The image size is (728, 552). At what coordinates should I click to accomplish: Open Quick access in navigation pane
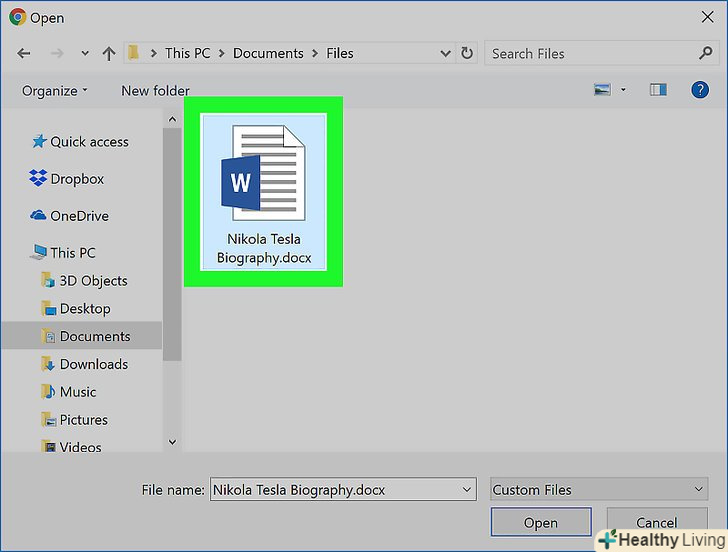(89, 142)
